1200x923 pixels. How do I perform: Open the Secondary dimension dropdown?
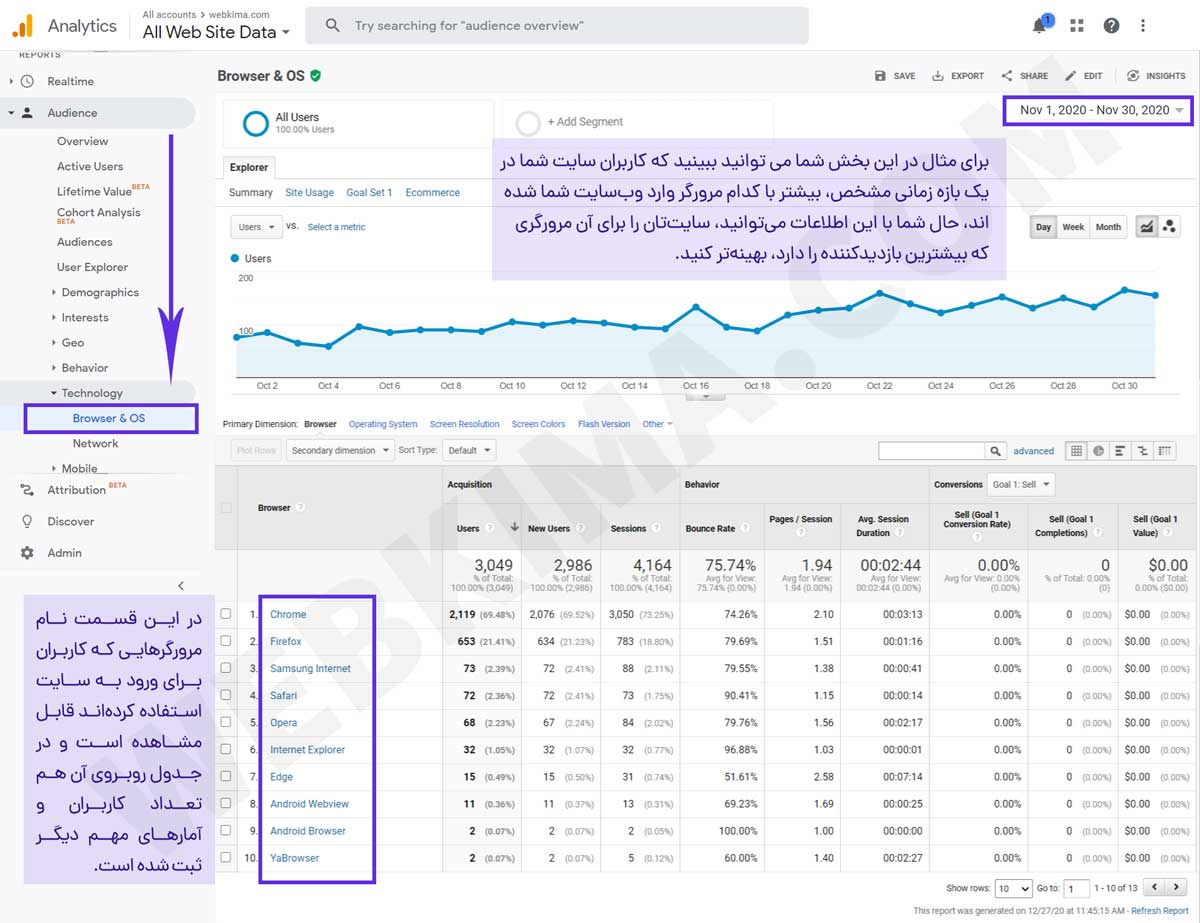(340, 451)
